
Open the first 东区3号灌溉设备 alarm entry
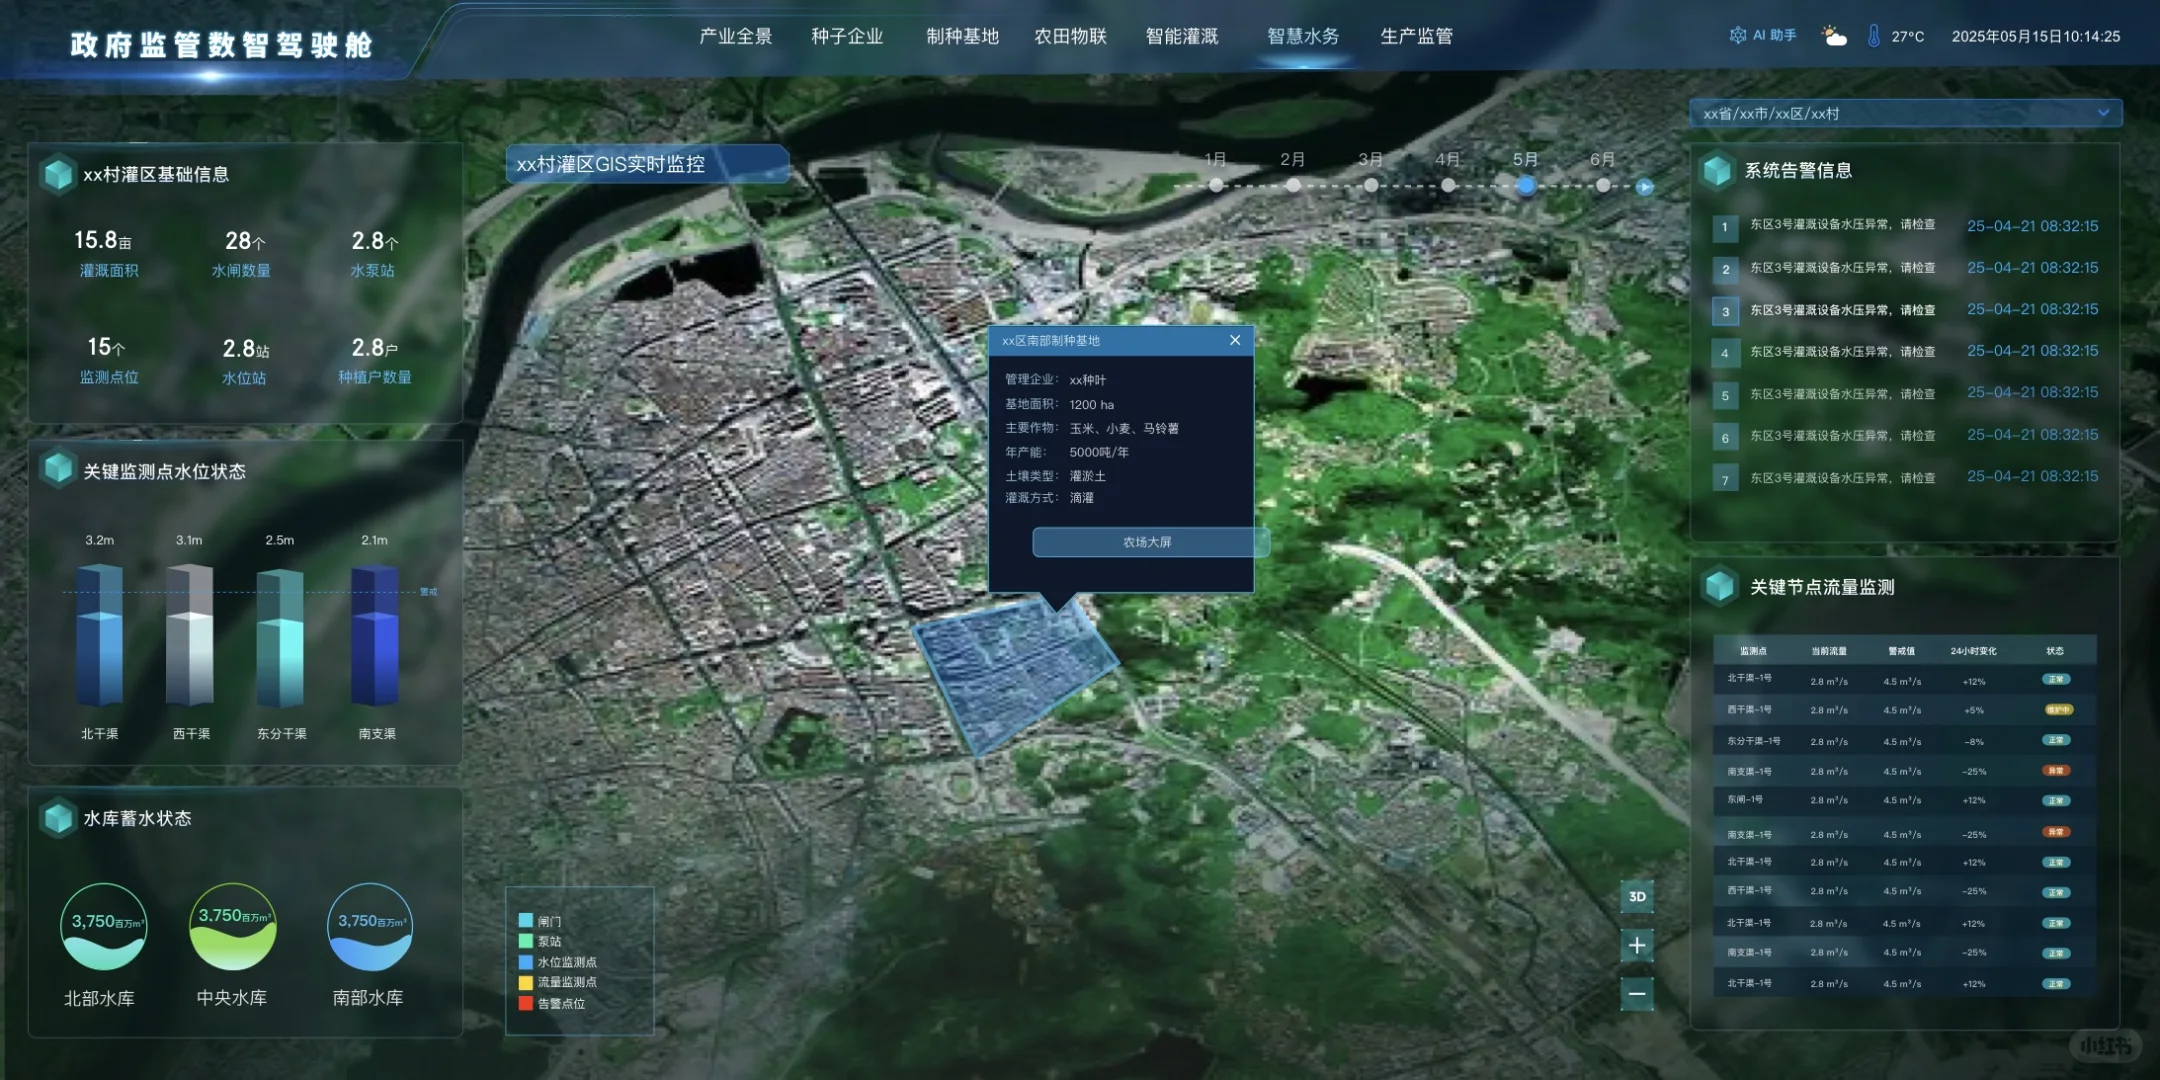pyautogui.click(x=1842, y=225)
